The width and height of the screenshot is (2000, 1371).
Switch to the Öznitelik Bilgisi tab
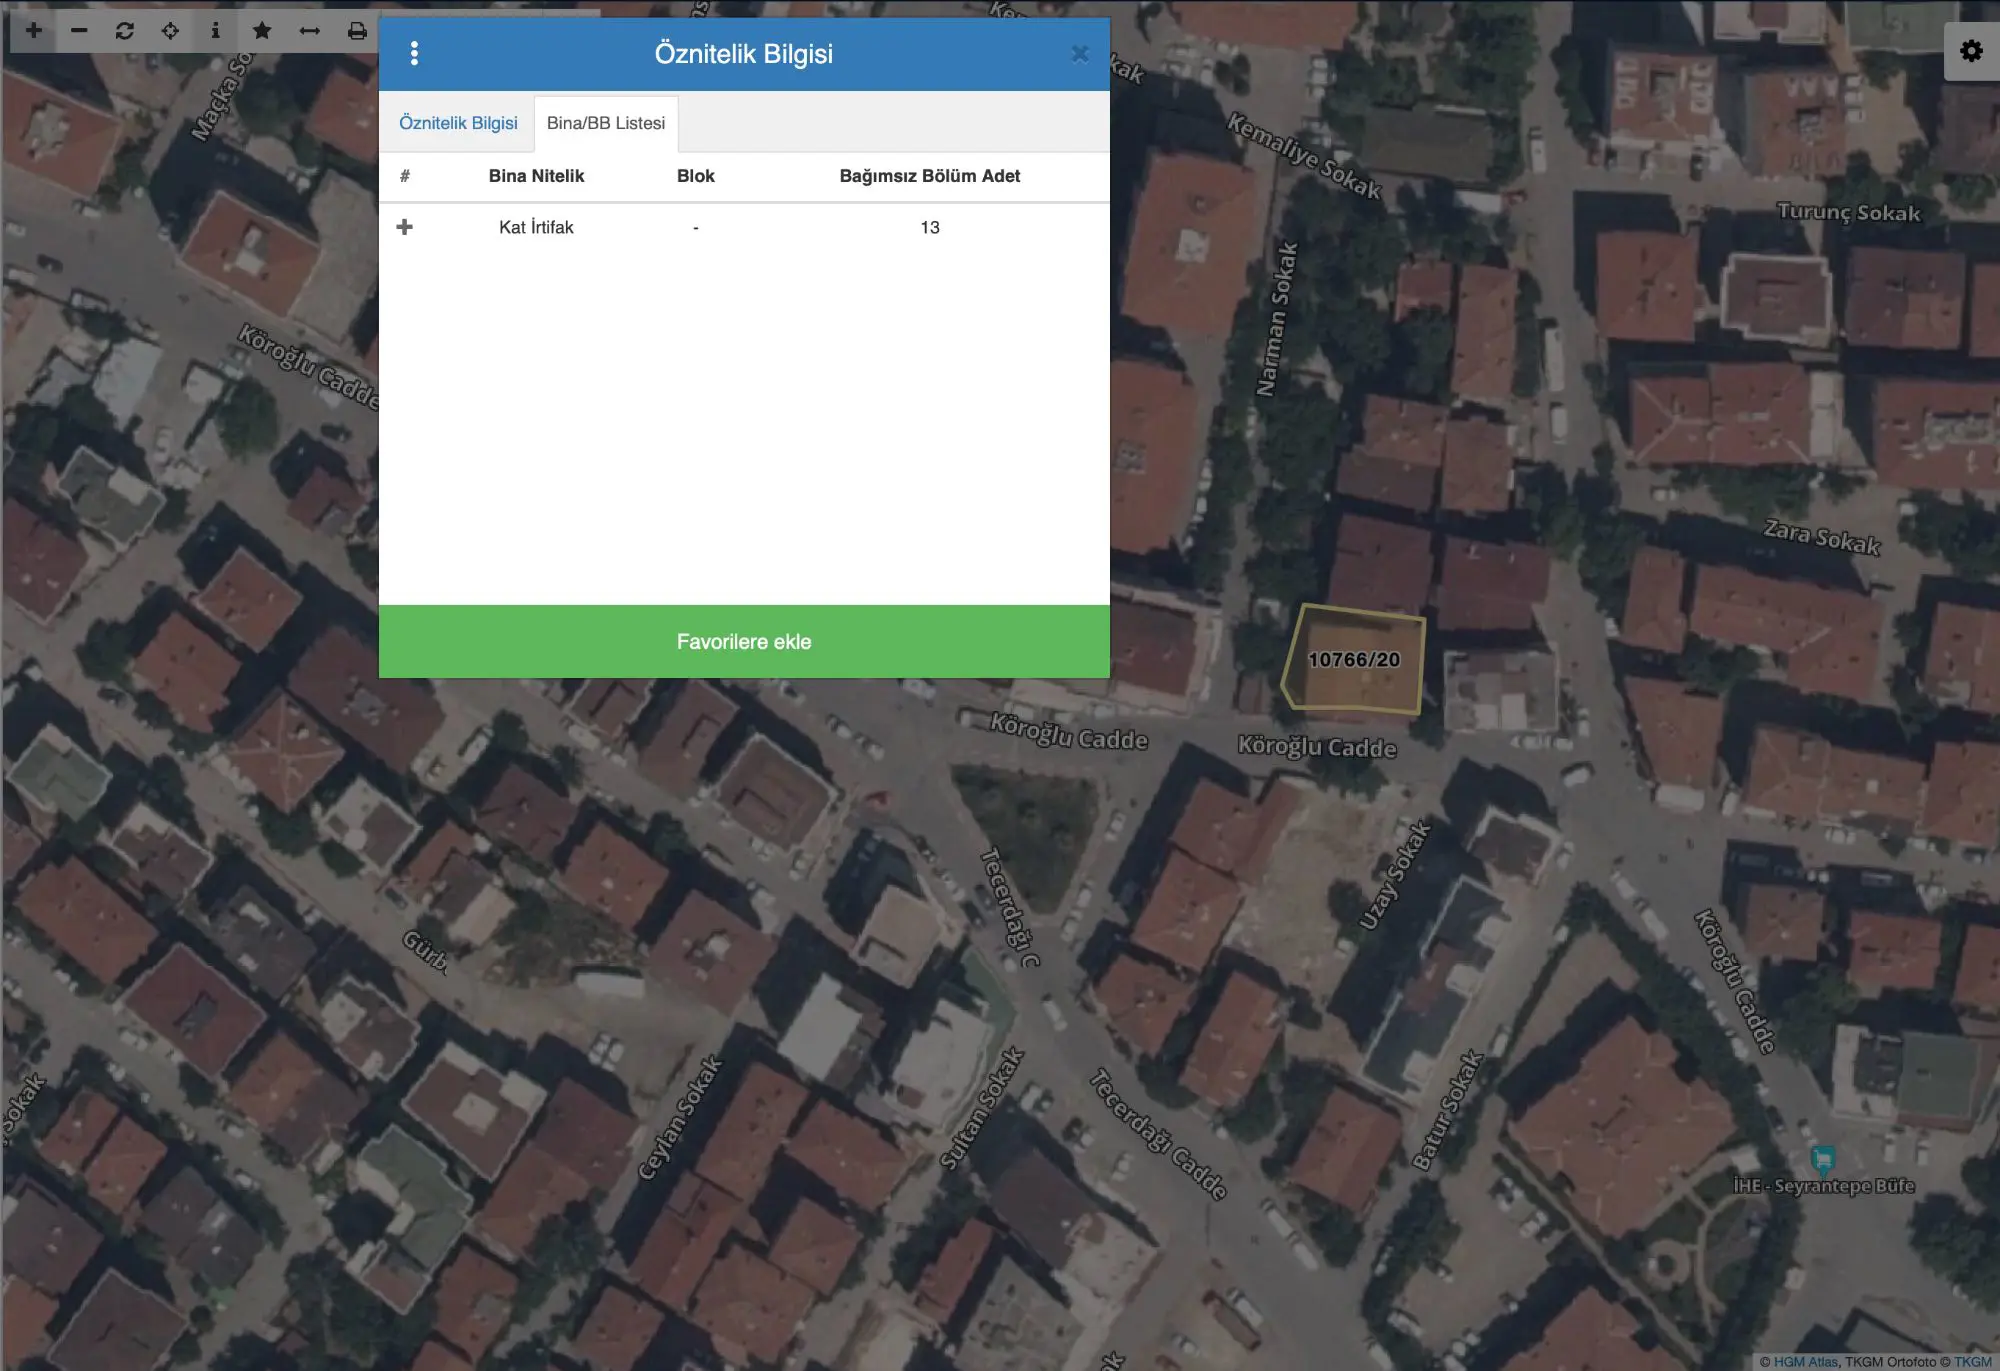(x=458, y=123)
